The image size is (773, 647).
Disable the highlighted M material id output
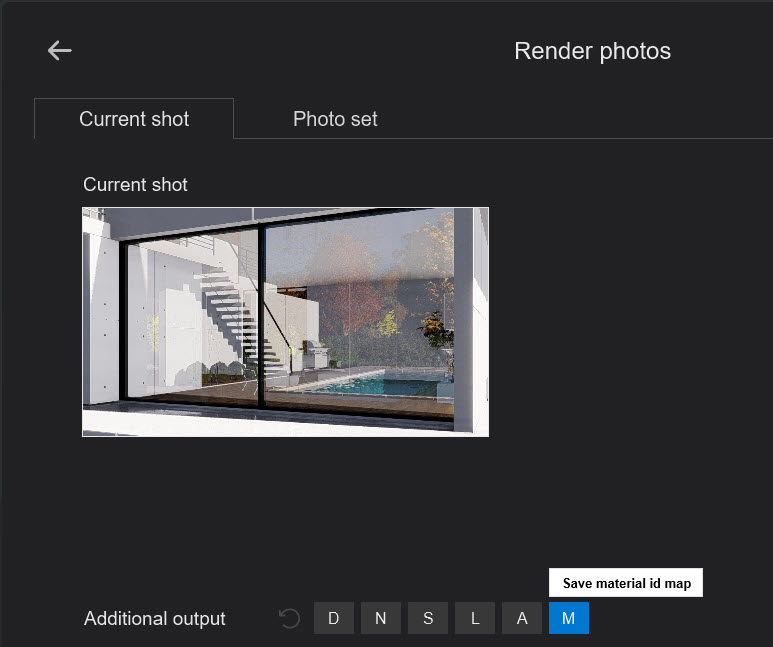569,619
